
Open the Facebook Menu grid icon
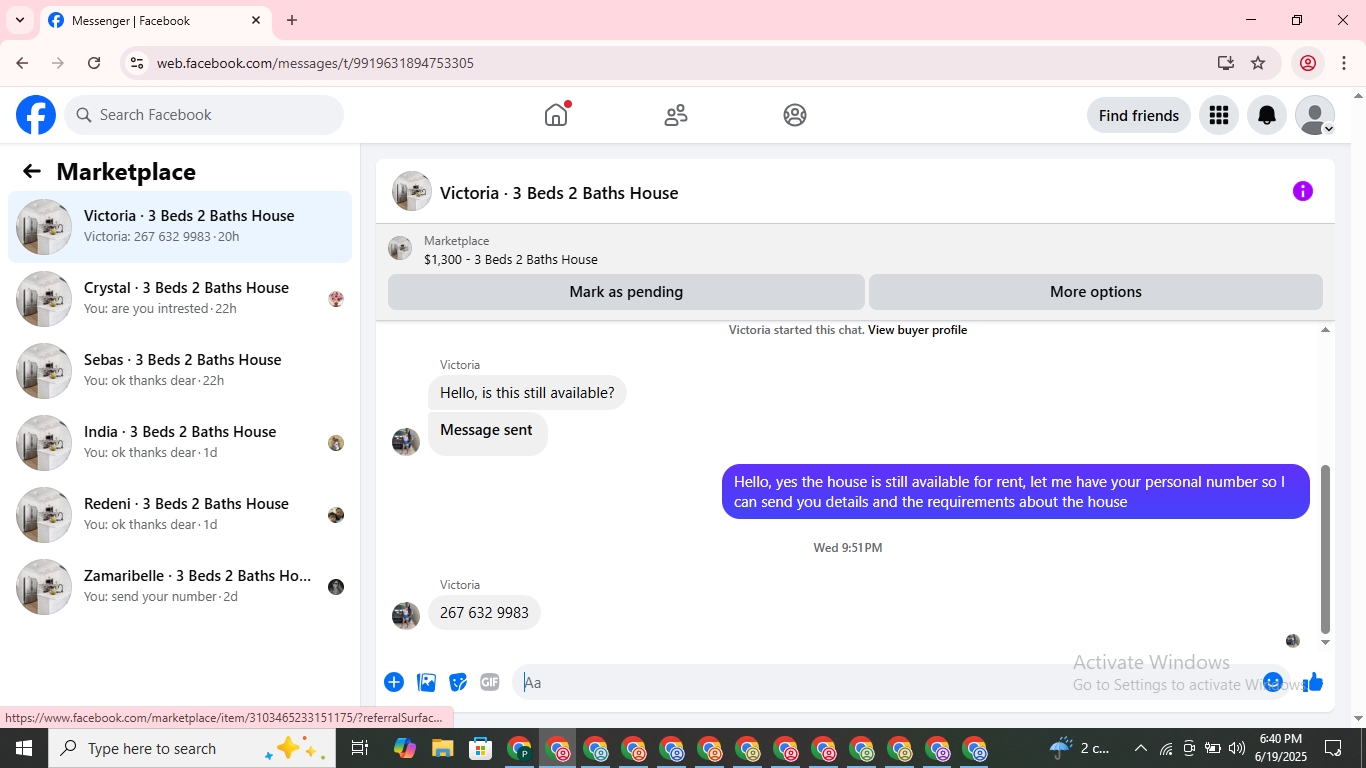[x=1218, y=115]
